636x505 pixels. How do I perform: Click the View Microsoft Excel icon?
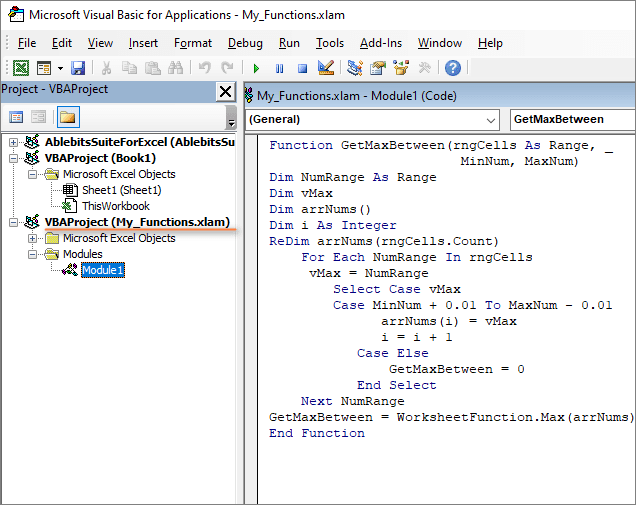[x=20, y=68]
